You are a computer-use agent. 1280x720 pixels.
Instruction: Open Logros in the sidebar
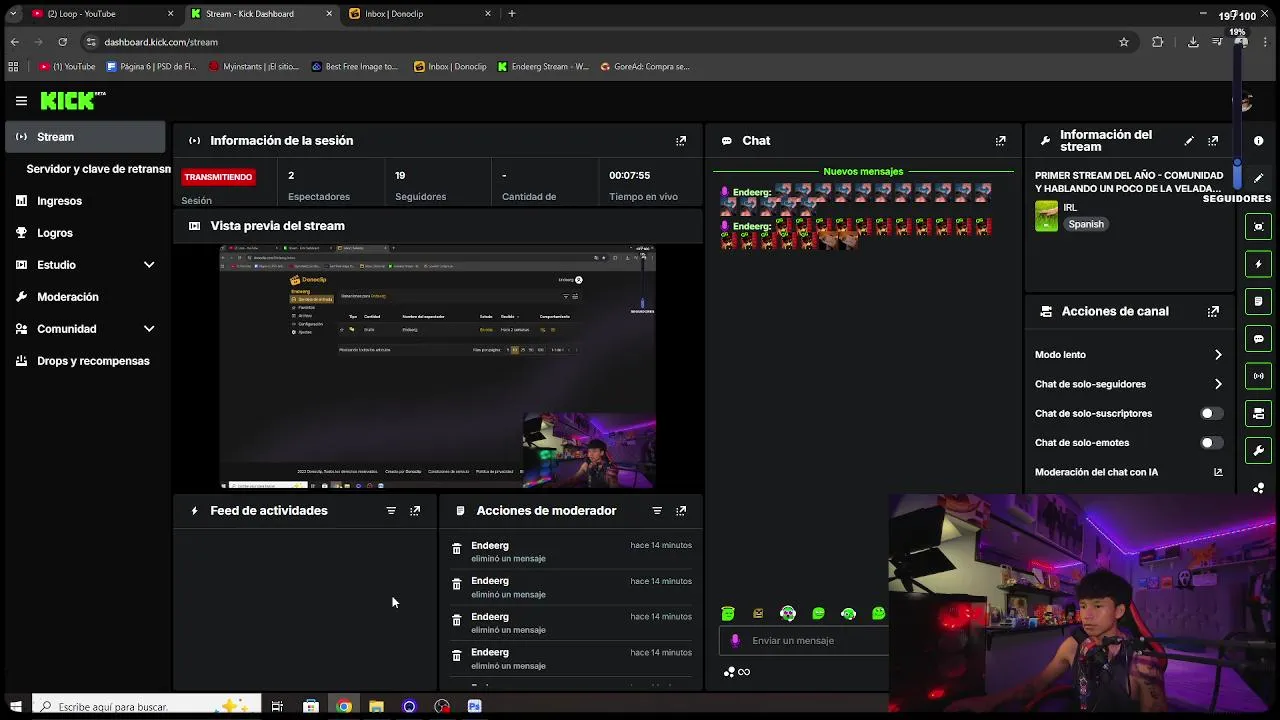coord(85,233)
